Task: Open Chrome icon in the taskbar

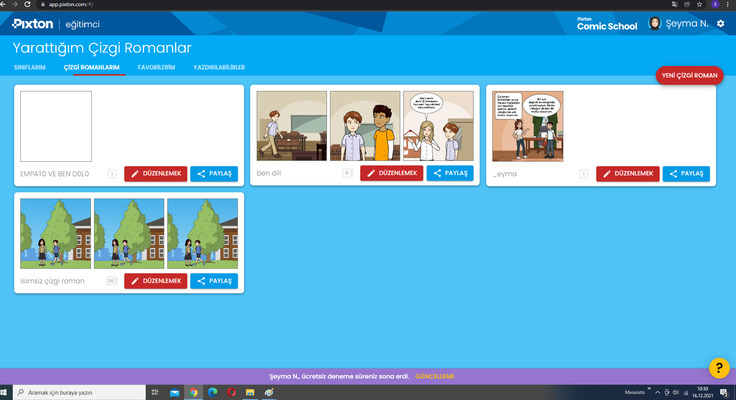Action: 194,393
